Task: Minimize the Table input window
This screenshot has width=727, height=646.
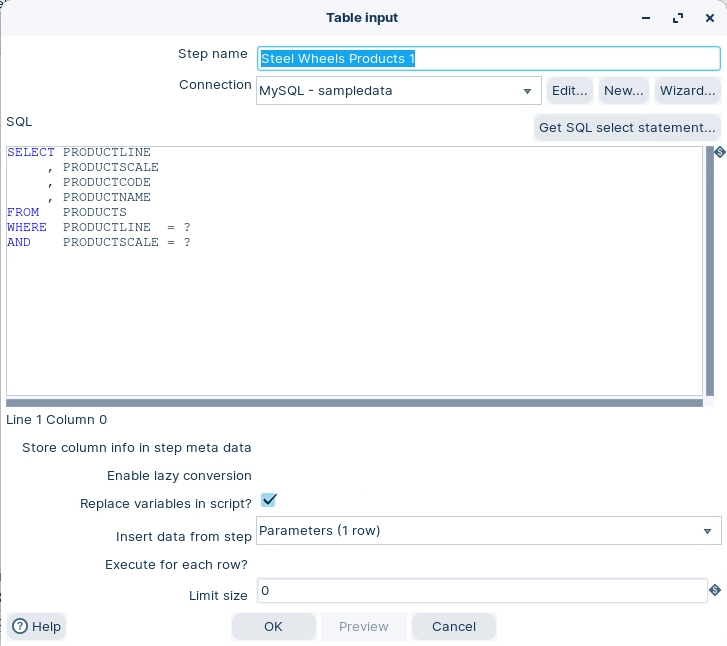Action: pos(646,18)
